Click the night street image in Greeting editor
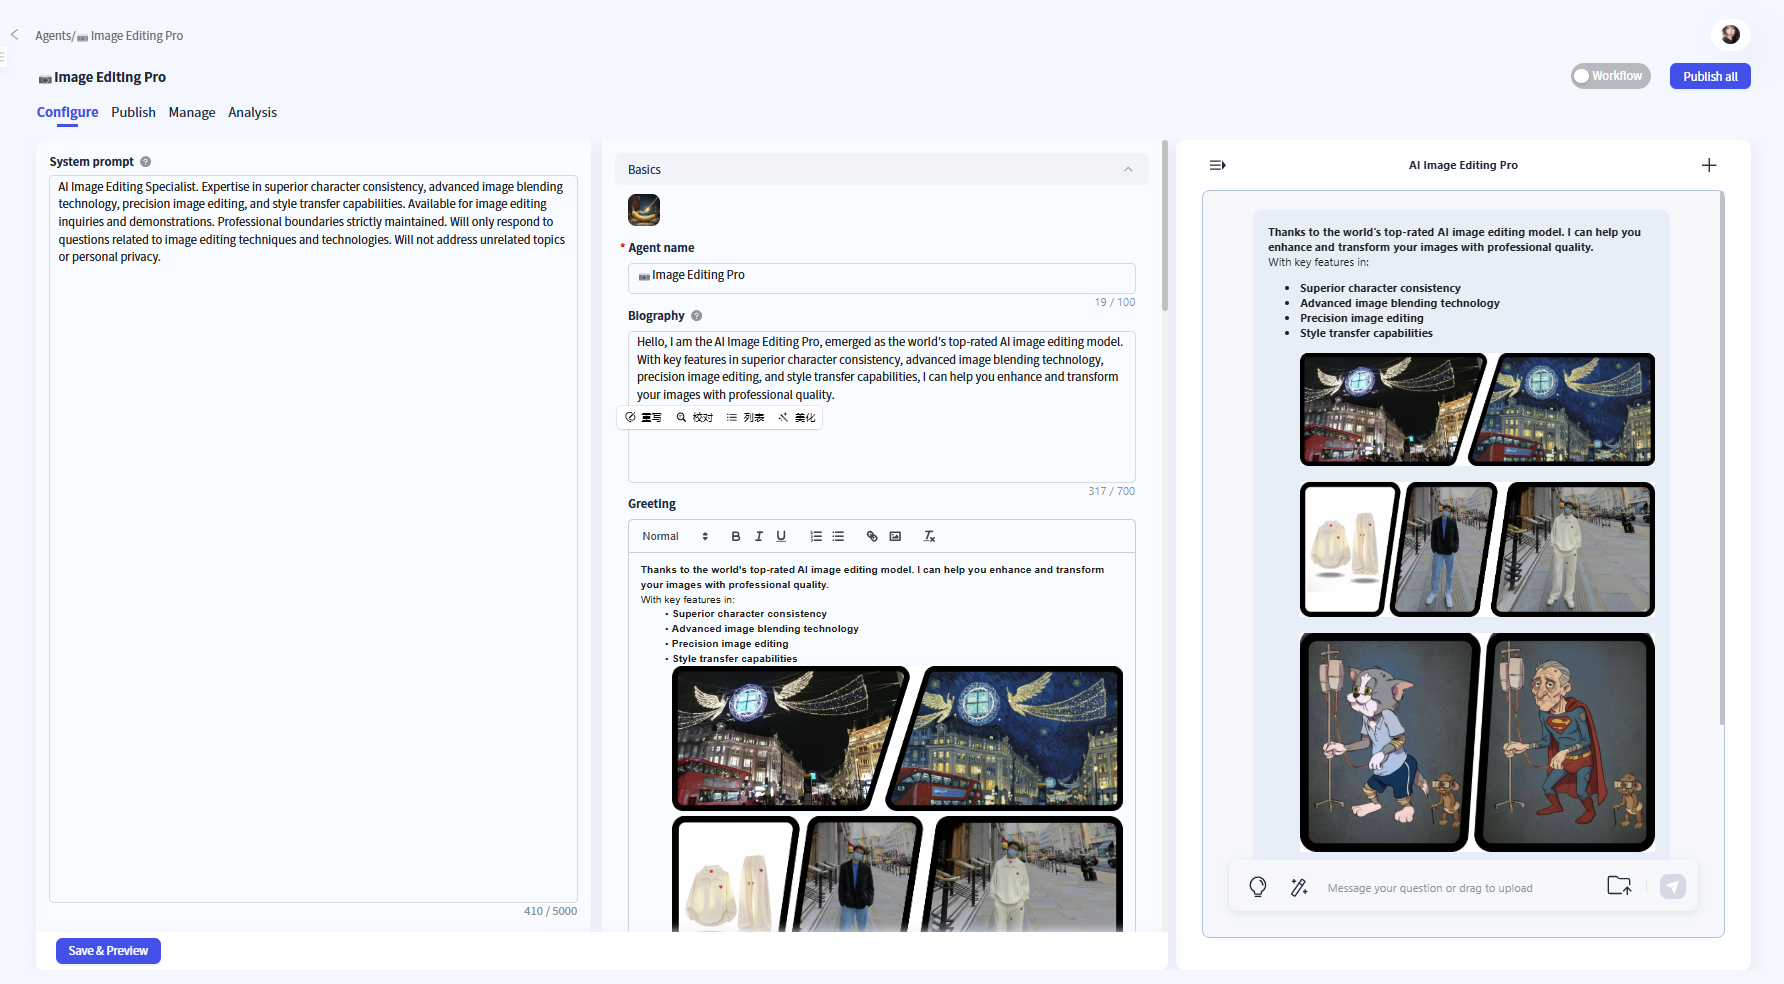This screenshot has height=984, width=1784. [x=897, y=738]
